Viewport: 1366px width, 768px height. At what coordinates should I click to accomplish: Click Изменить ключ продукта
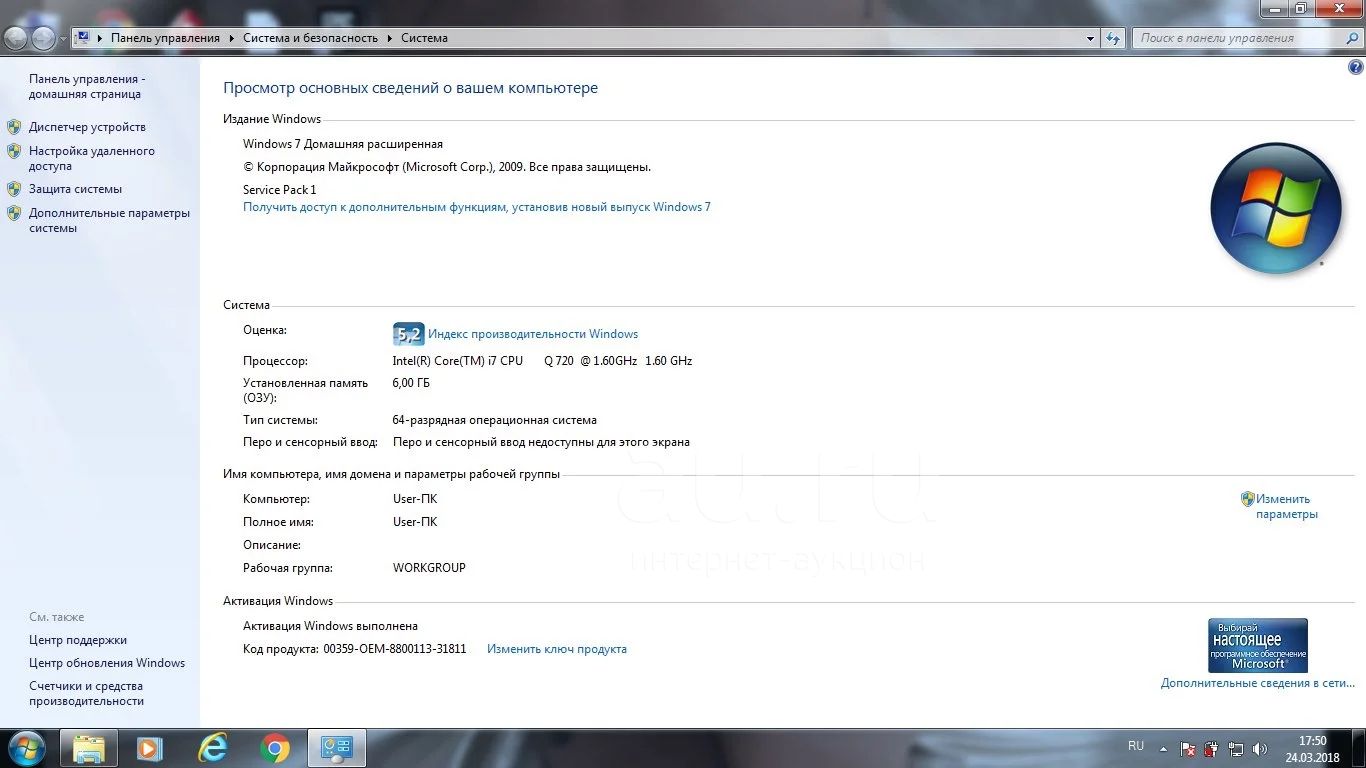557,649
